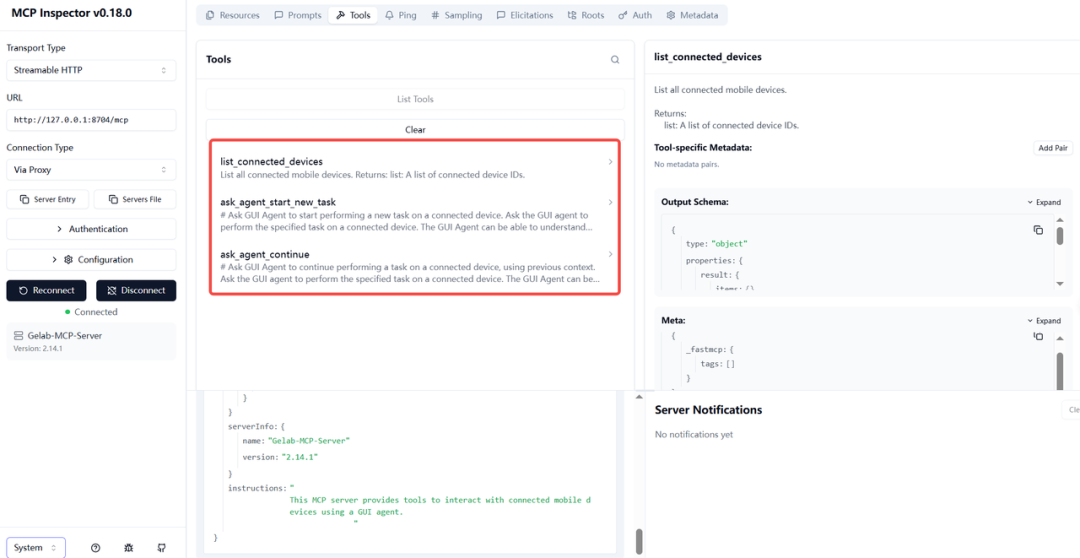The image size is (1080, 558).
Task: Click the Reconnect refresh icon
Action: point(23,291)
